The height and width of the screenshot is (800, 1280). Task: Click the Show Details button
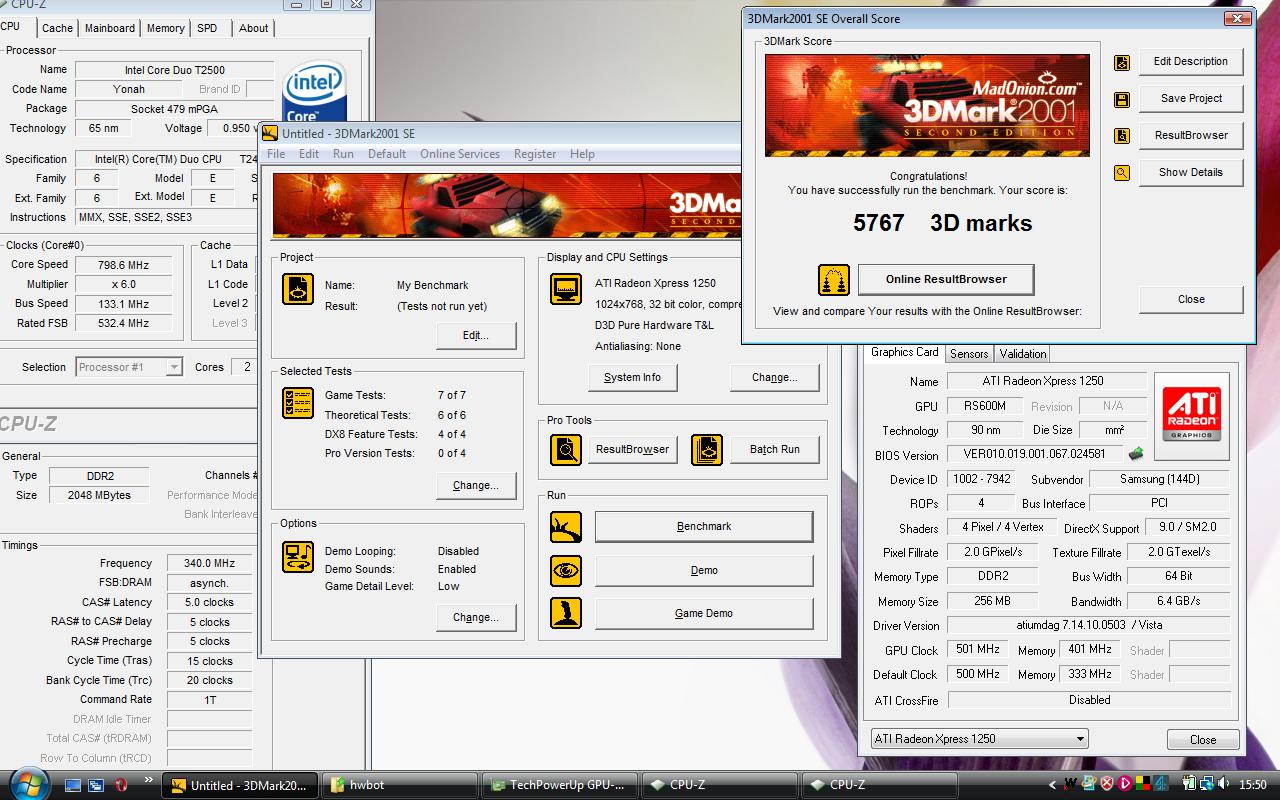[1190, 173]
